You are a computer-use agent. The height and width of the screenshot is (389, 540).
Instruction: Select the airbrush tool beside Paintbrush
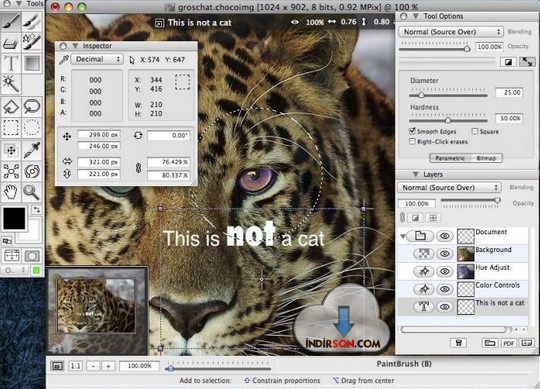pos(32,21)
